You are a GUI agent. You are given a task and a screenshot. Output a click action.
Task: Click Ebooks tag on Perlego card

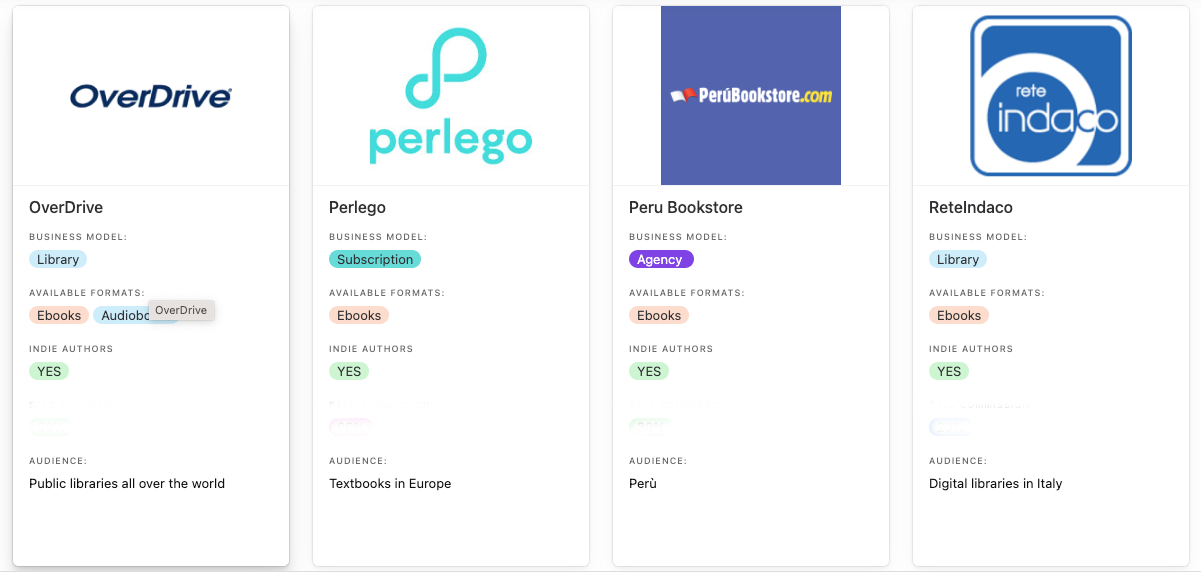(x=359, y=315)
